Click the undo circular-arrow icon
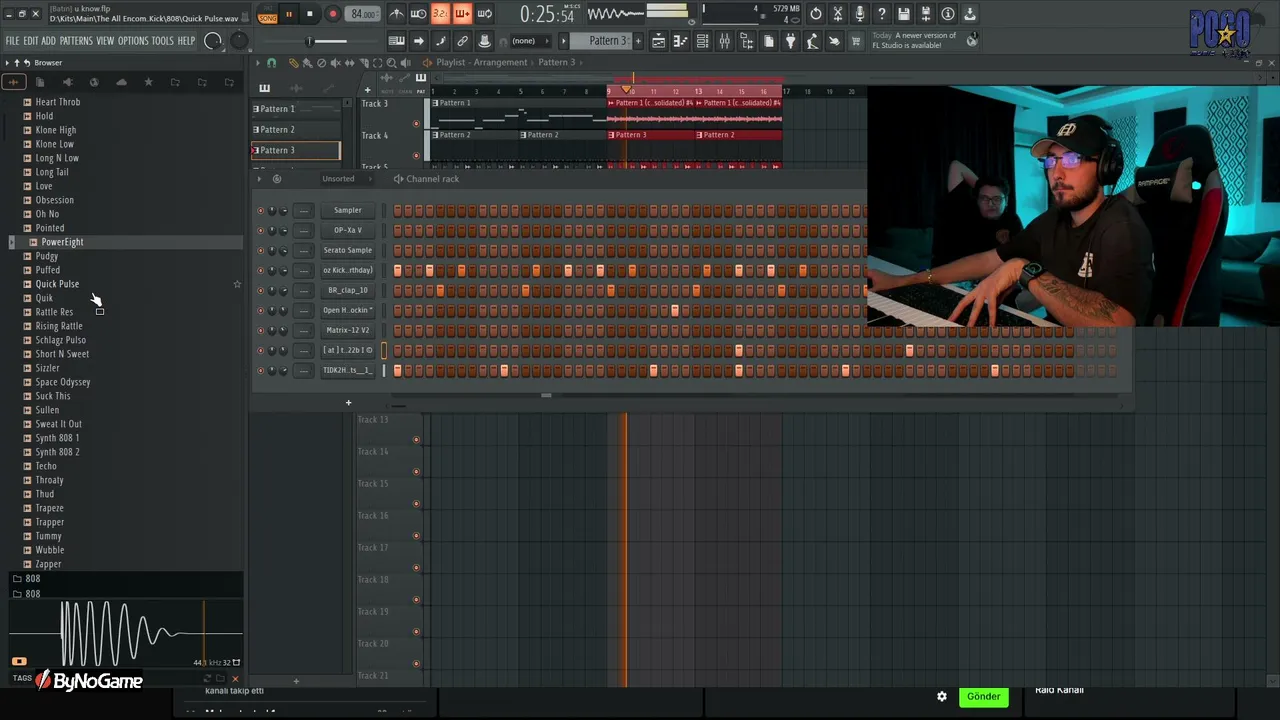Image resolution: width=1280 pixels, height=720 pixels. [816, 14]
